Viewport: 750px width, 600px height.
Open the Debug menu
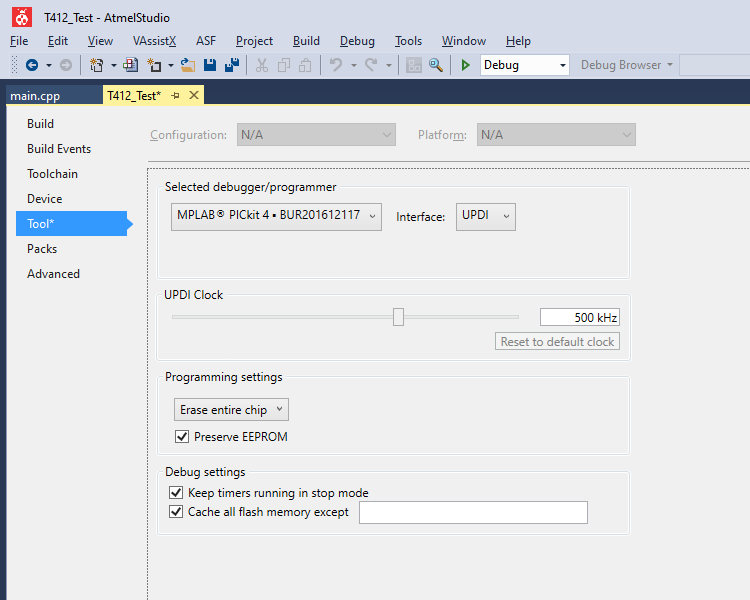point(357,41)
